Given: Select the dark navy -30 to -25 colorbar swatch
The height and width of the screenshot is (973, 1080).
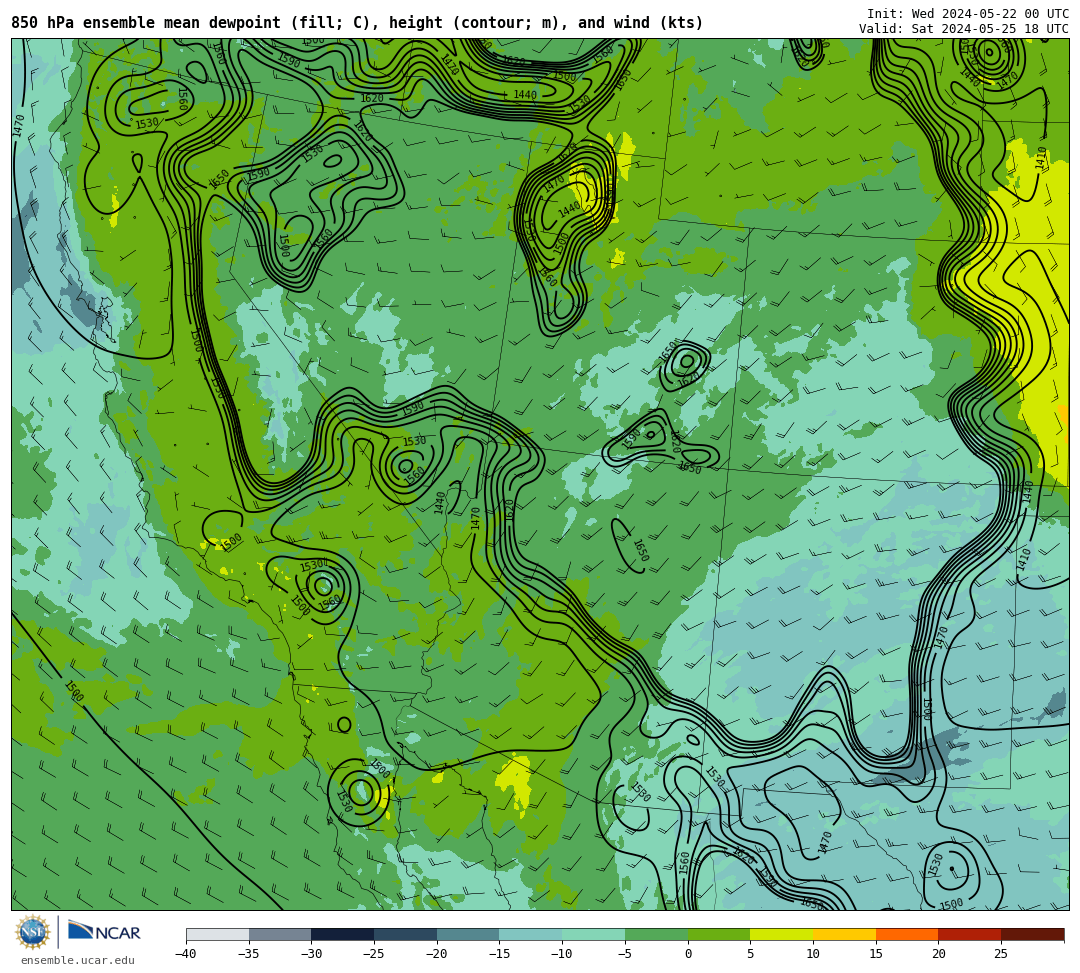Looking at the screenshot, I should [x=343, y=934].
